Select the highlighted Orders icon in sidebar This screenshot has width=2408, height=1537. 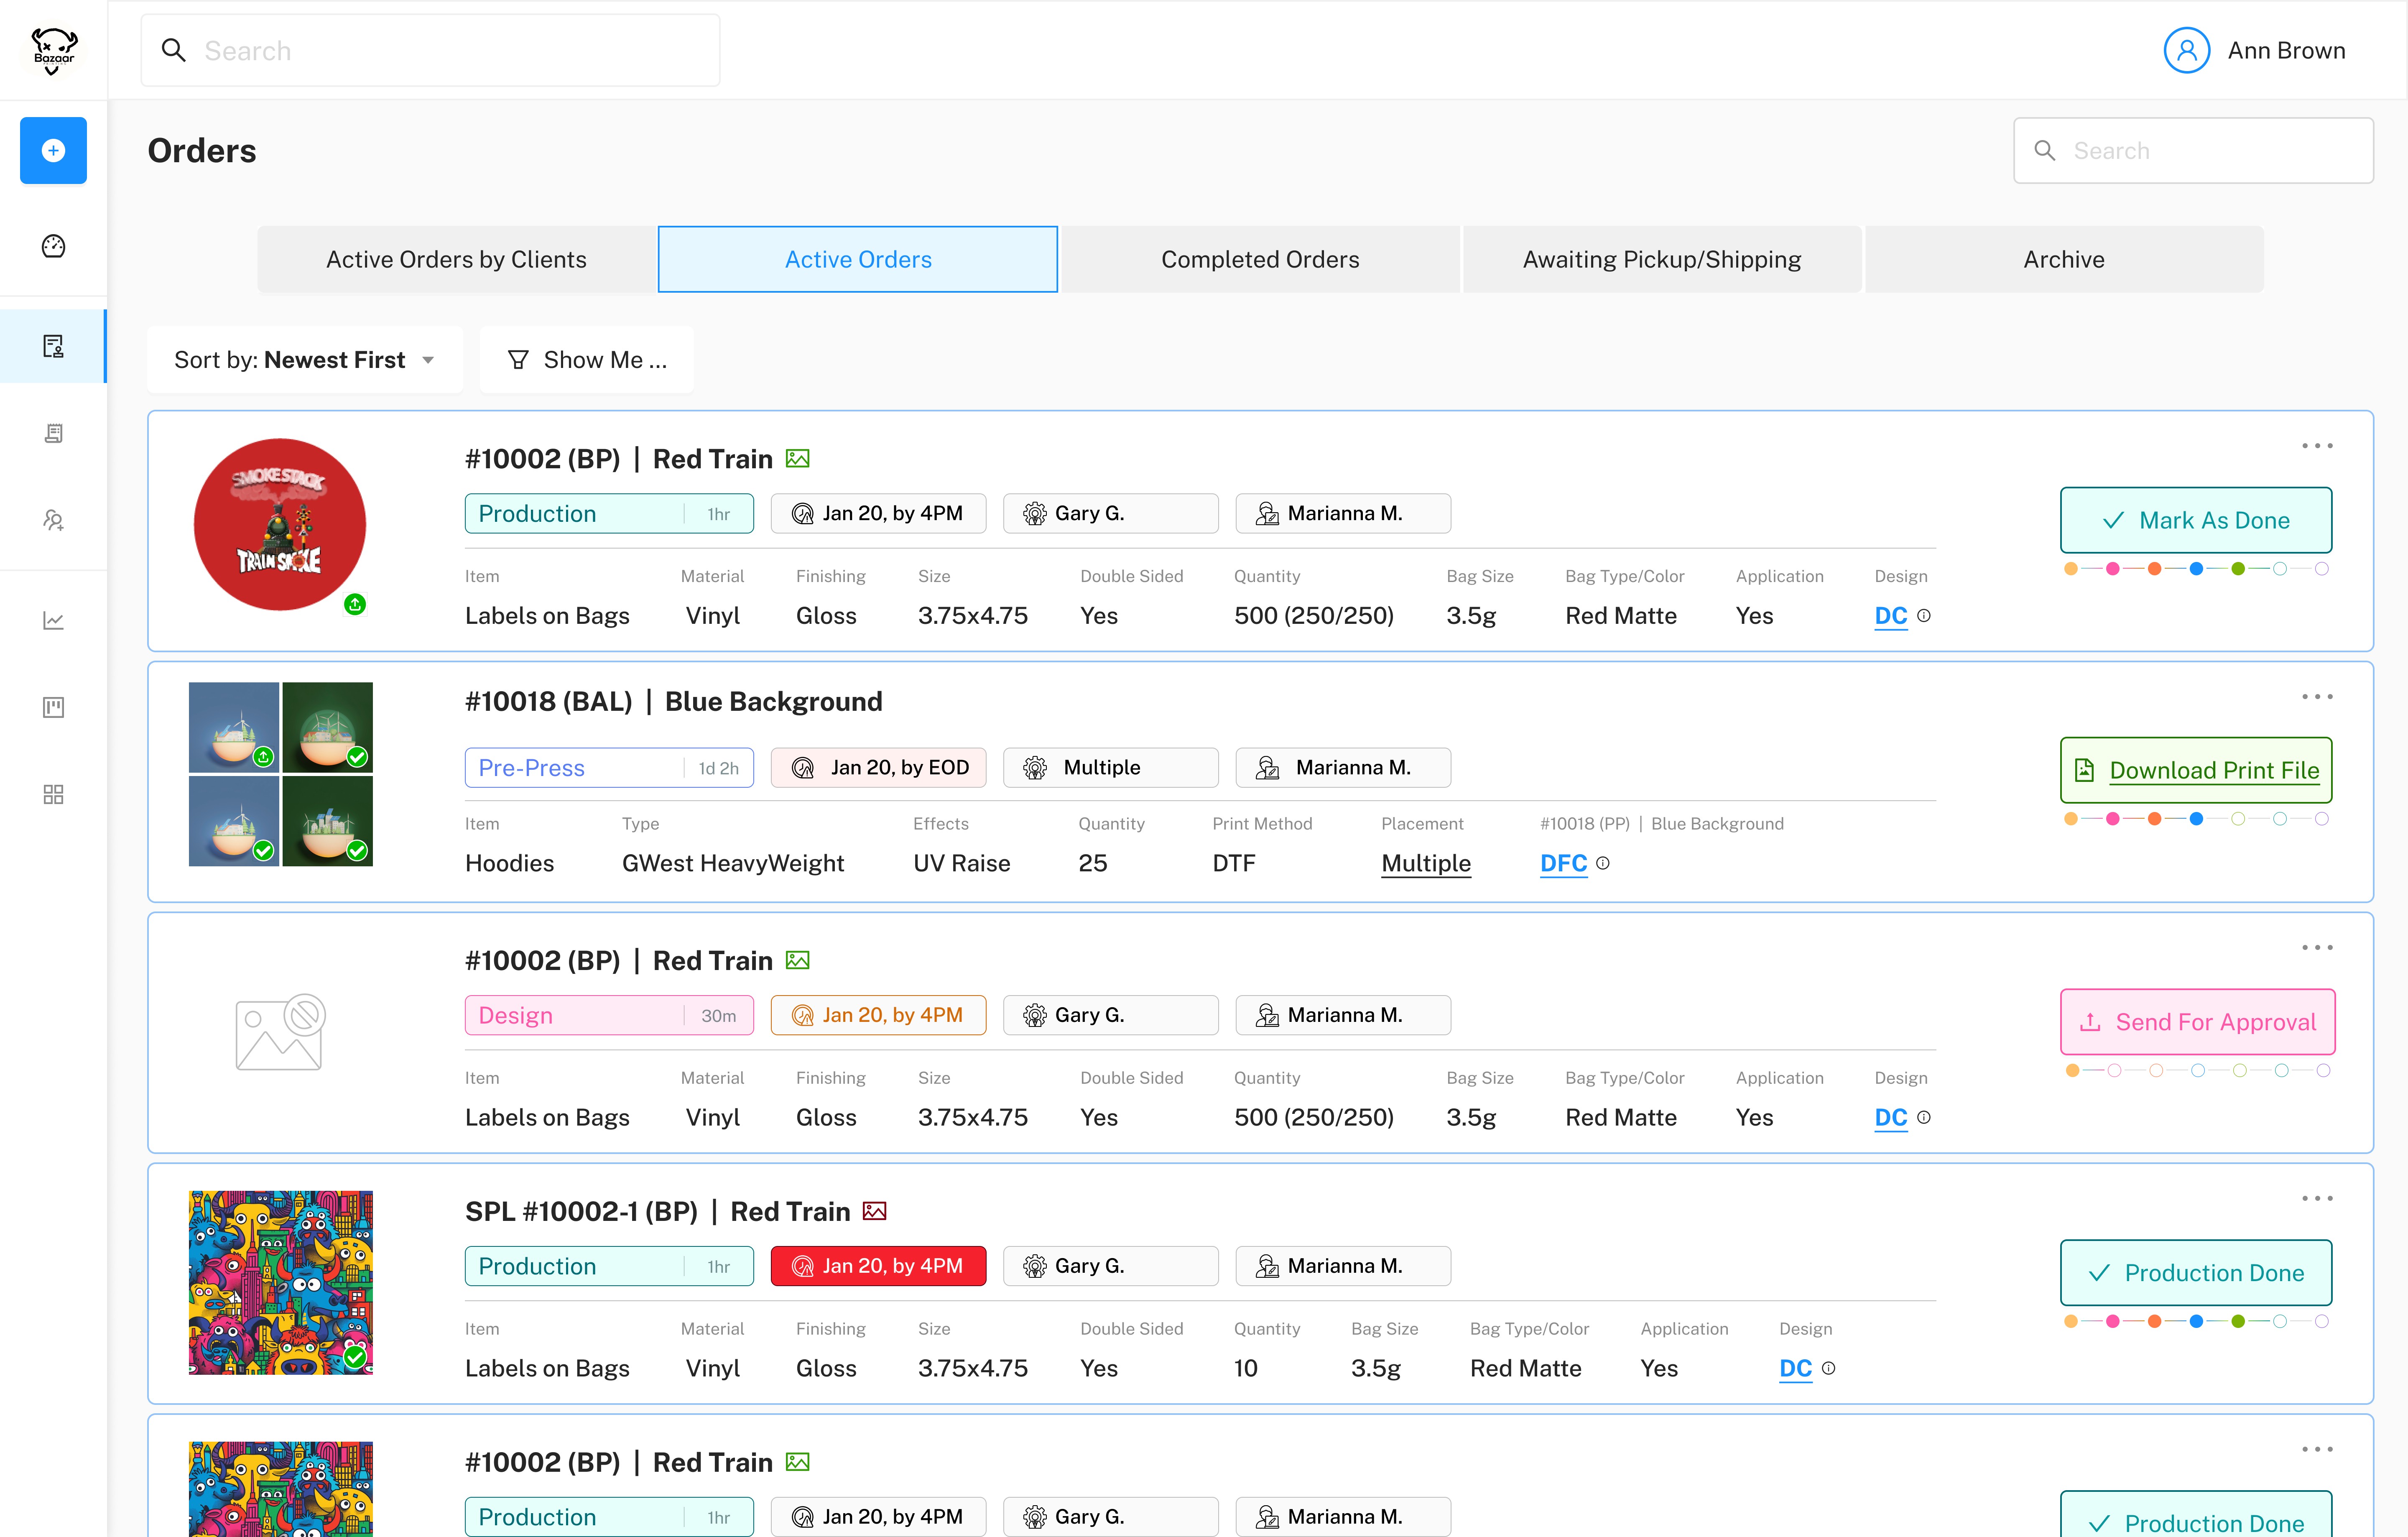(x=54, y=346)
